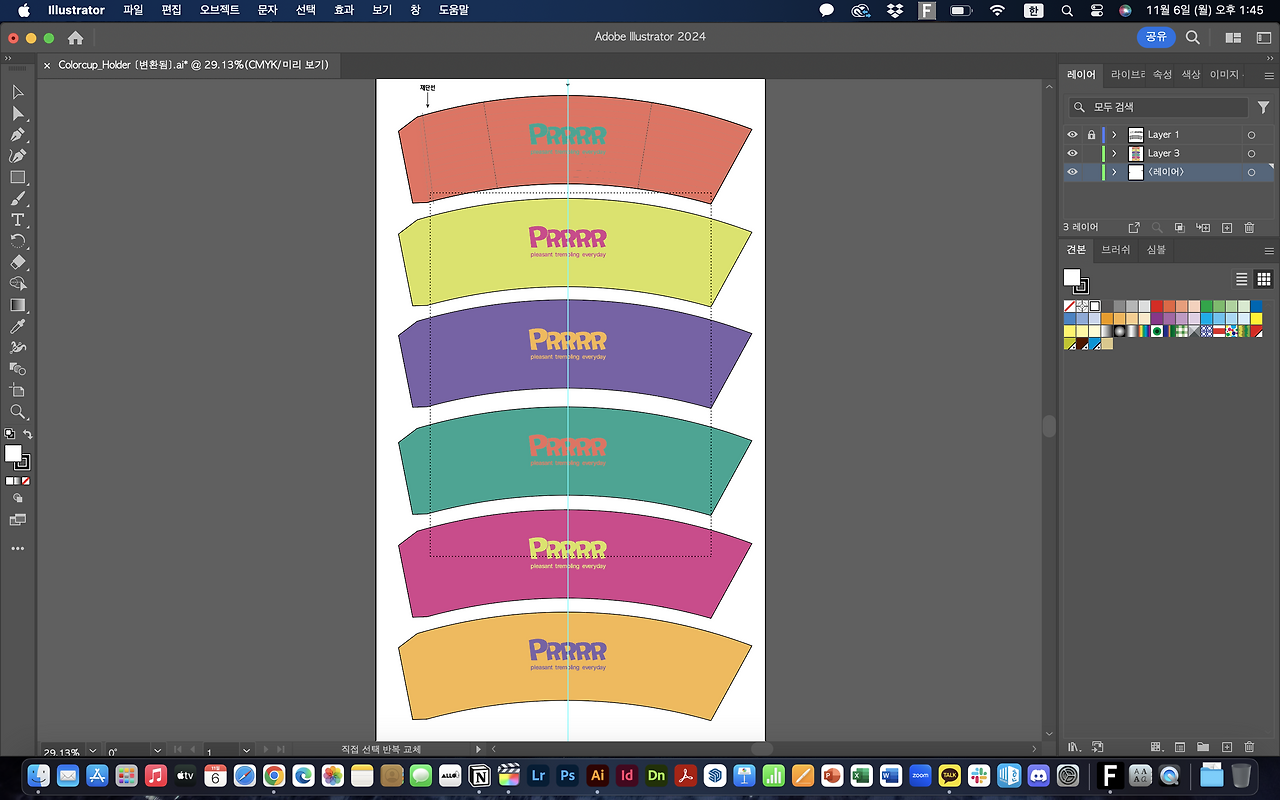Image resolution: width=1280 pixels, height=800 pixels.
Task: Open the search icon in the application bar
Action: pos(1193,37)
